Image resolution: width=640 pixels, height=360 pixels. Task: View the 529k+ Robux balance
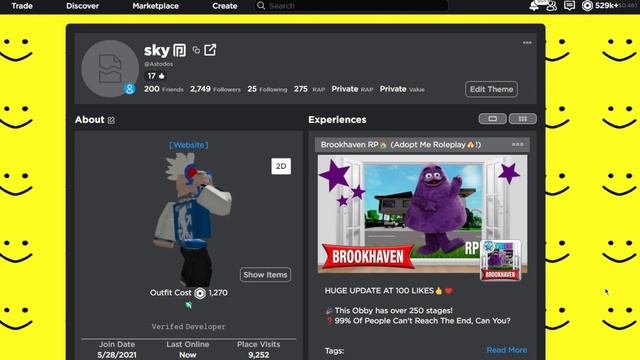pos(607,5)
